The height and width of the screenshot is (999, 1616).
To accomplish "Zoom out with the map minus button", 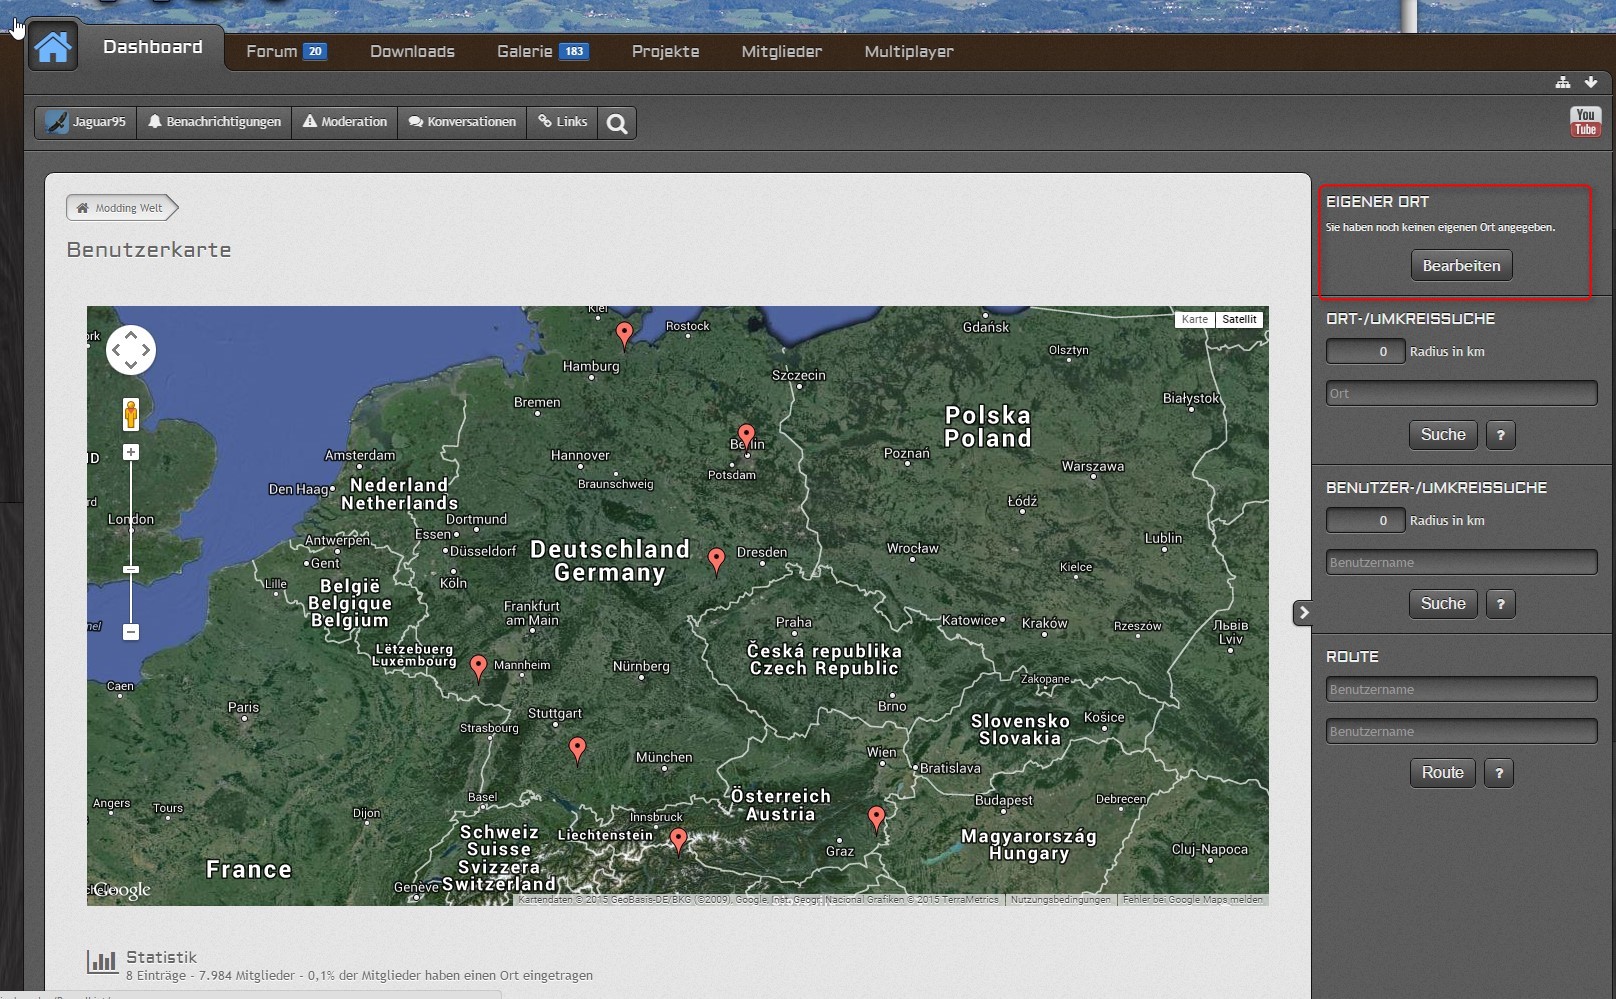I will pos(131,632).
